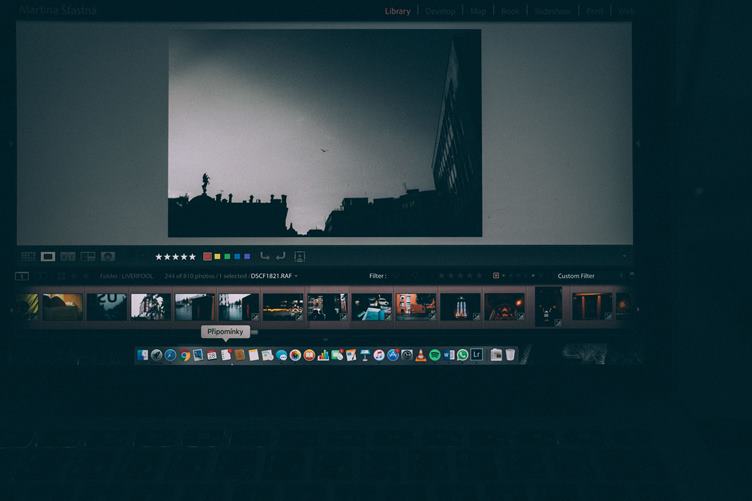Launch Google Chrome from the dock
The image size is (752, 501).
(x=185, y=355)
